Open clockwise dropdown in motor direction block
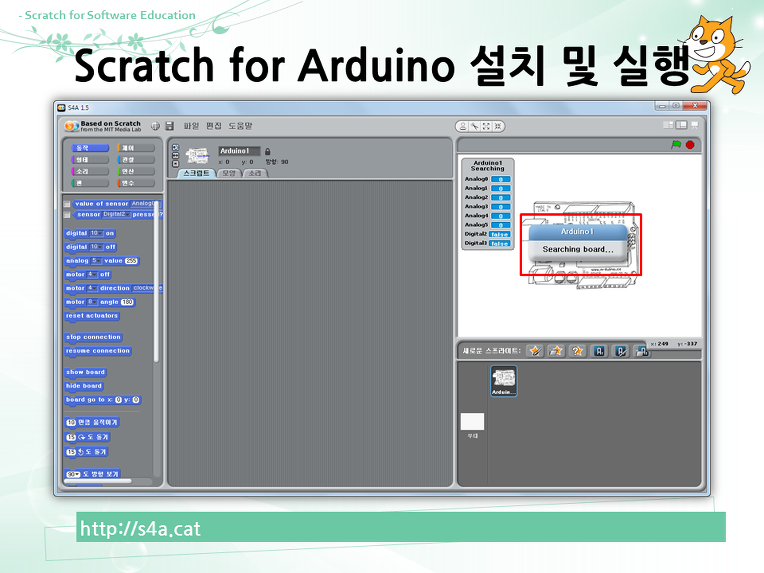764x573 pixels. (147, 288)
